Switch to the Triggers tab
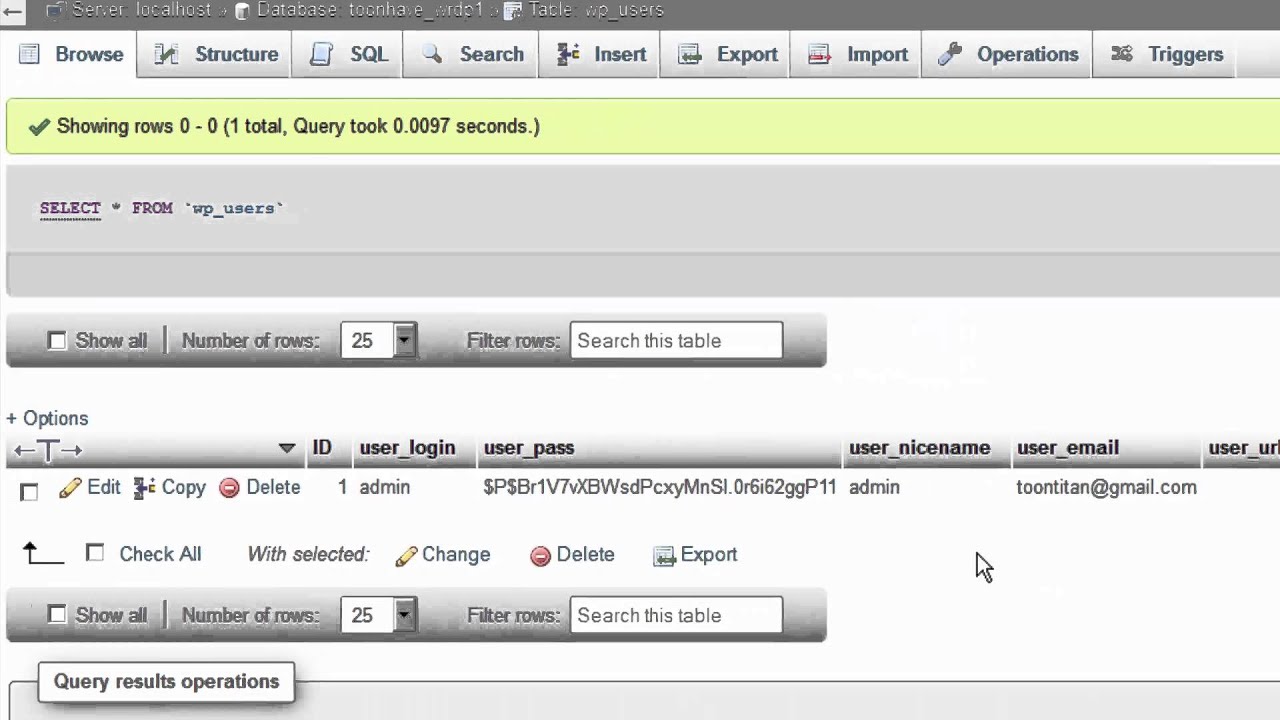Screen dimensions: 1280x720 1166,55
